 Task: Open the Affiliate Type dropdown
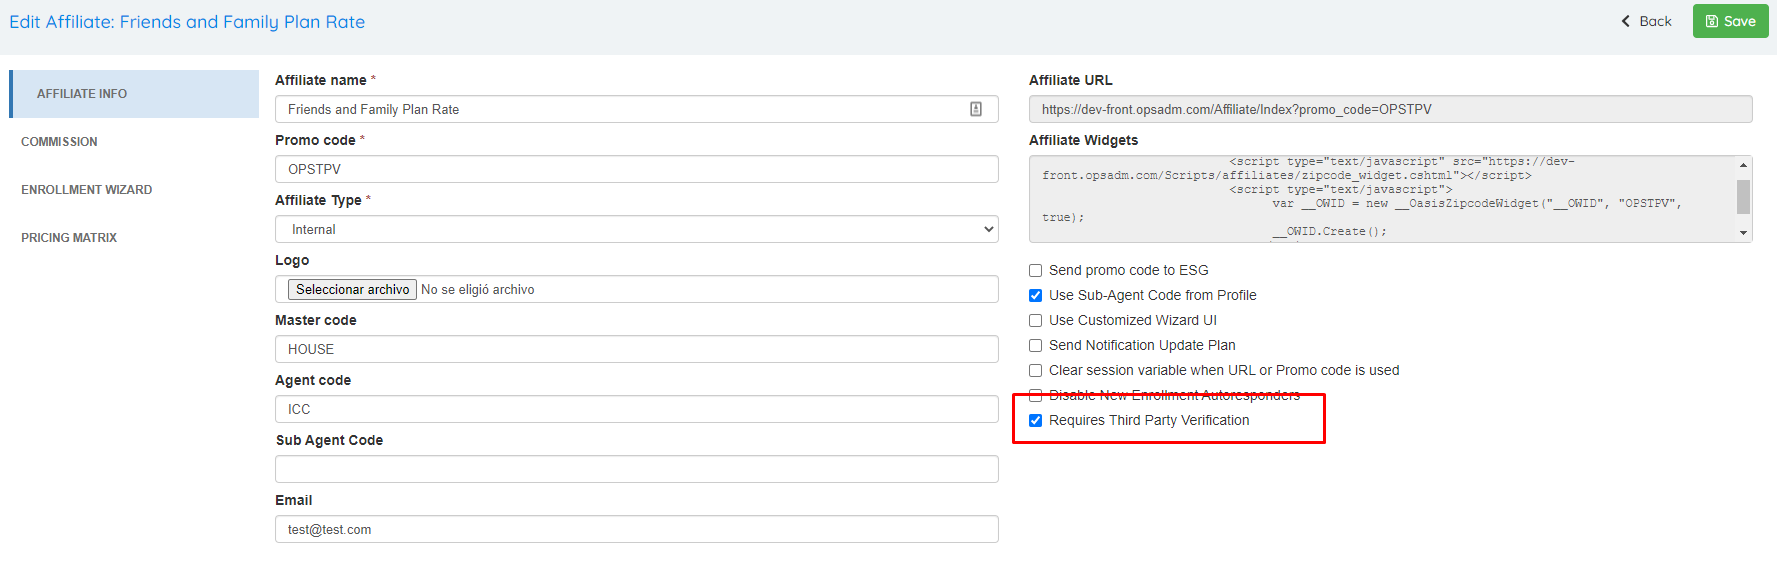[636, 229]
